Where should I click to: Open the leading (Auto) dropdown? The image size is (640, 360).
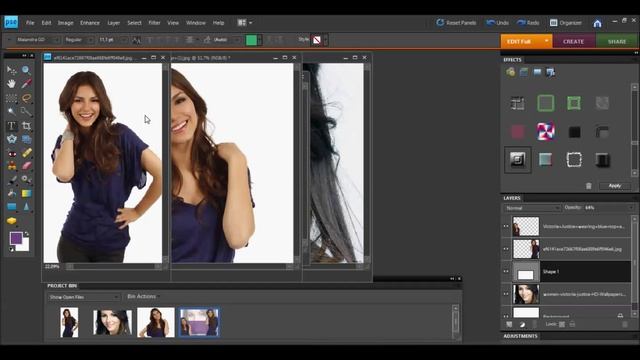(237, 40)
